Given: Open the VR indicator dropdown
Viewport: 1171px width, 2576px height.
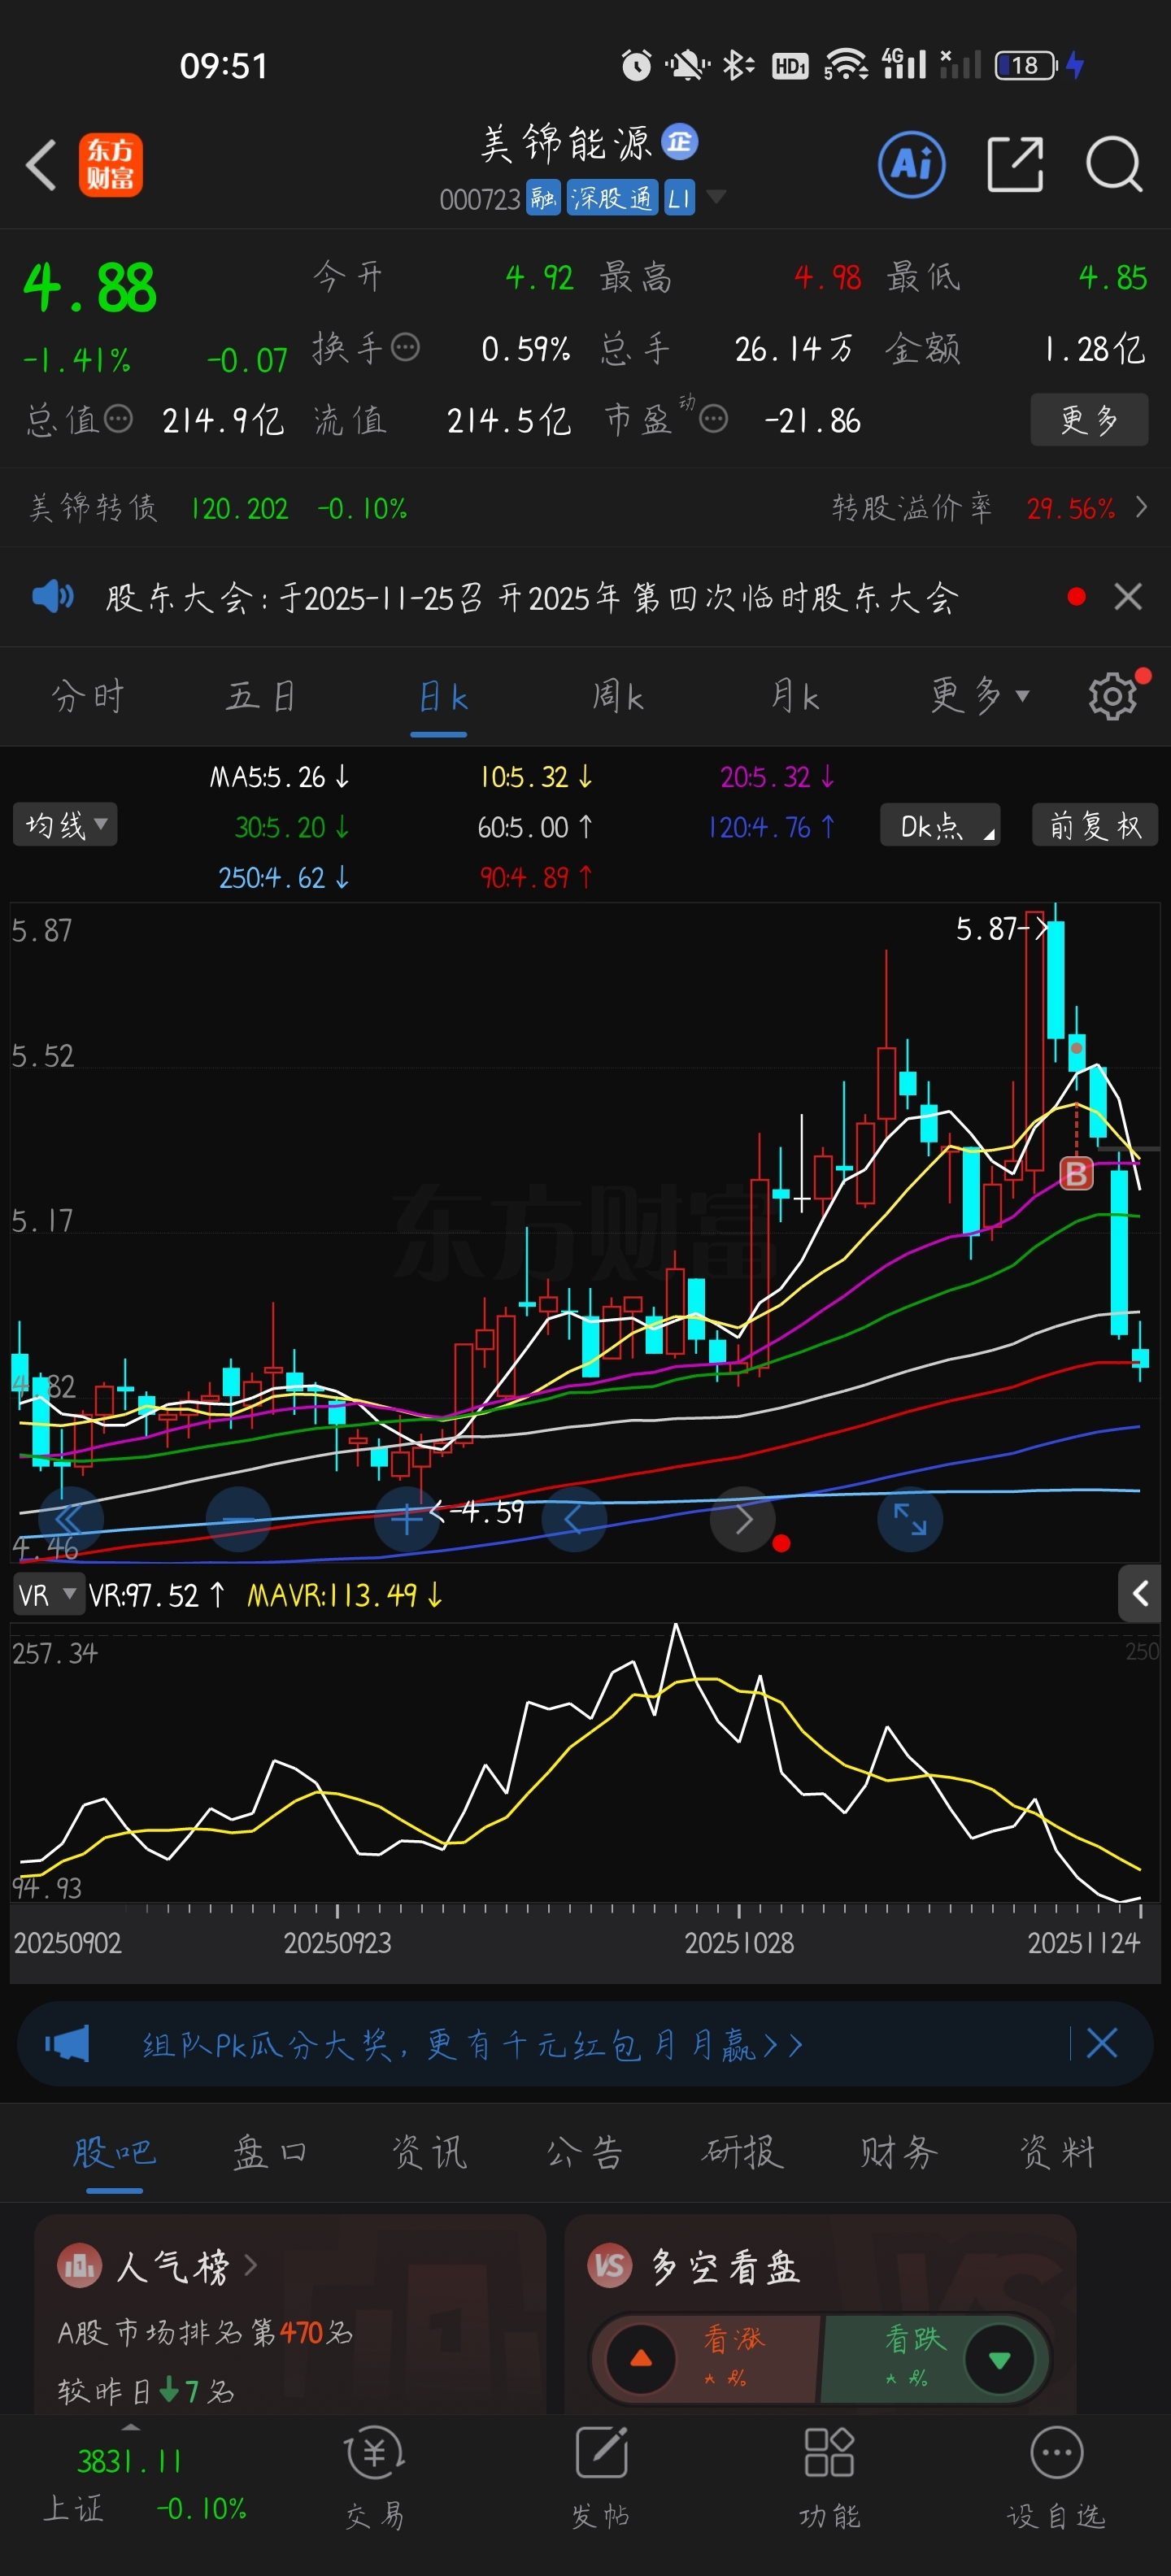Looking at the screenshot, I should [x=47, y=1594].
